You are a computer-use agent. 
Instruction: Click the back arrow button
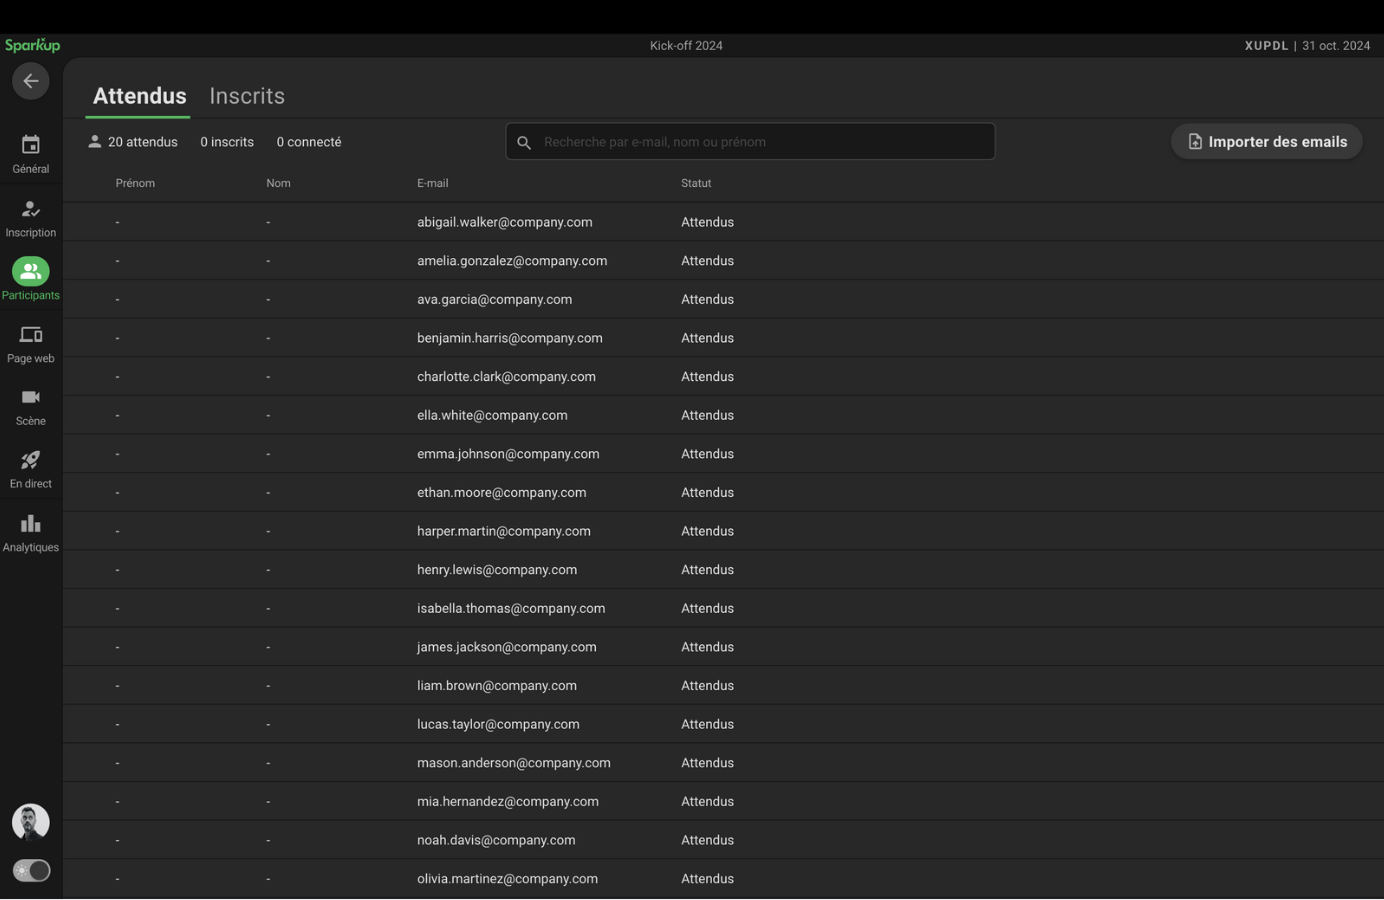tap(31, 81)
